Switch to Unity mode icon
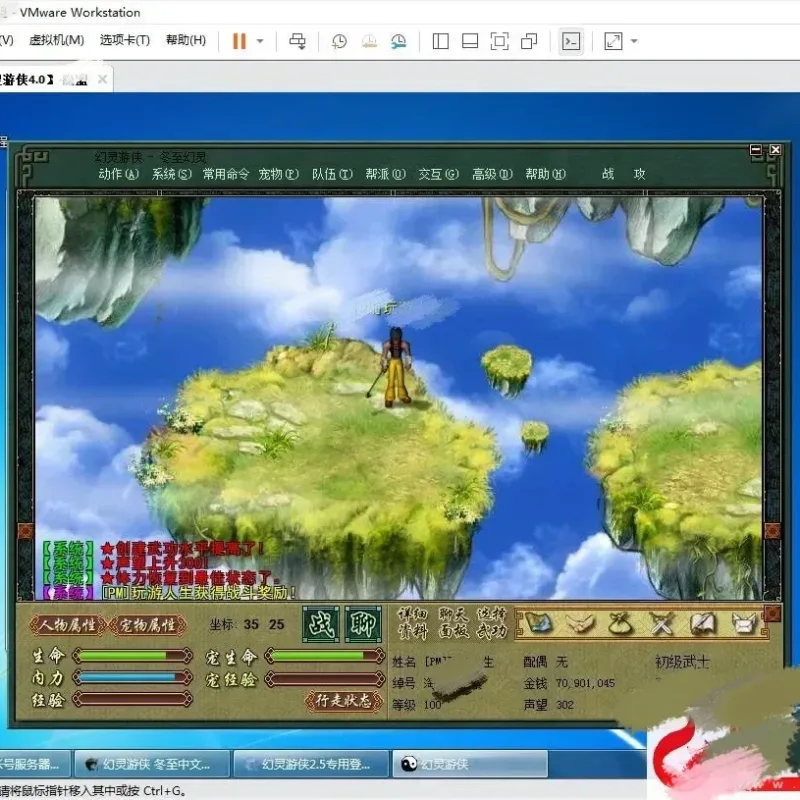Viewport: 800px width, 800px height. (x=529, y=41)
